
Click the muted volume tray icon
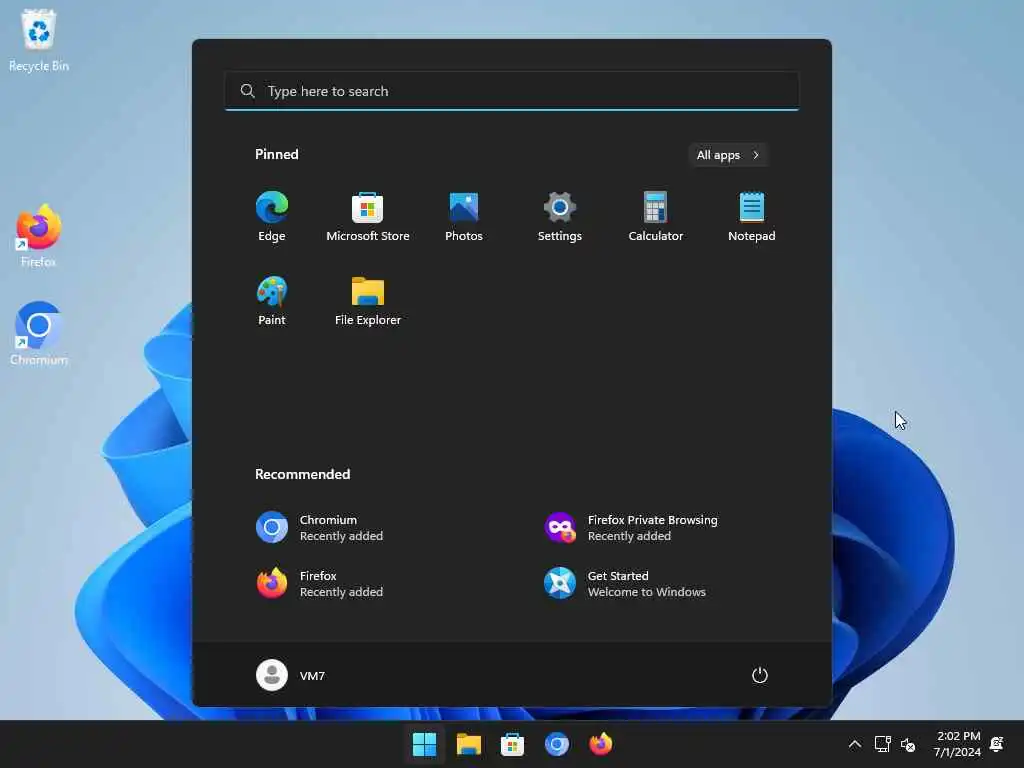(x=908, y=744)
